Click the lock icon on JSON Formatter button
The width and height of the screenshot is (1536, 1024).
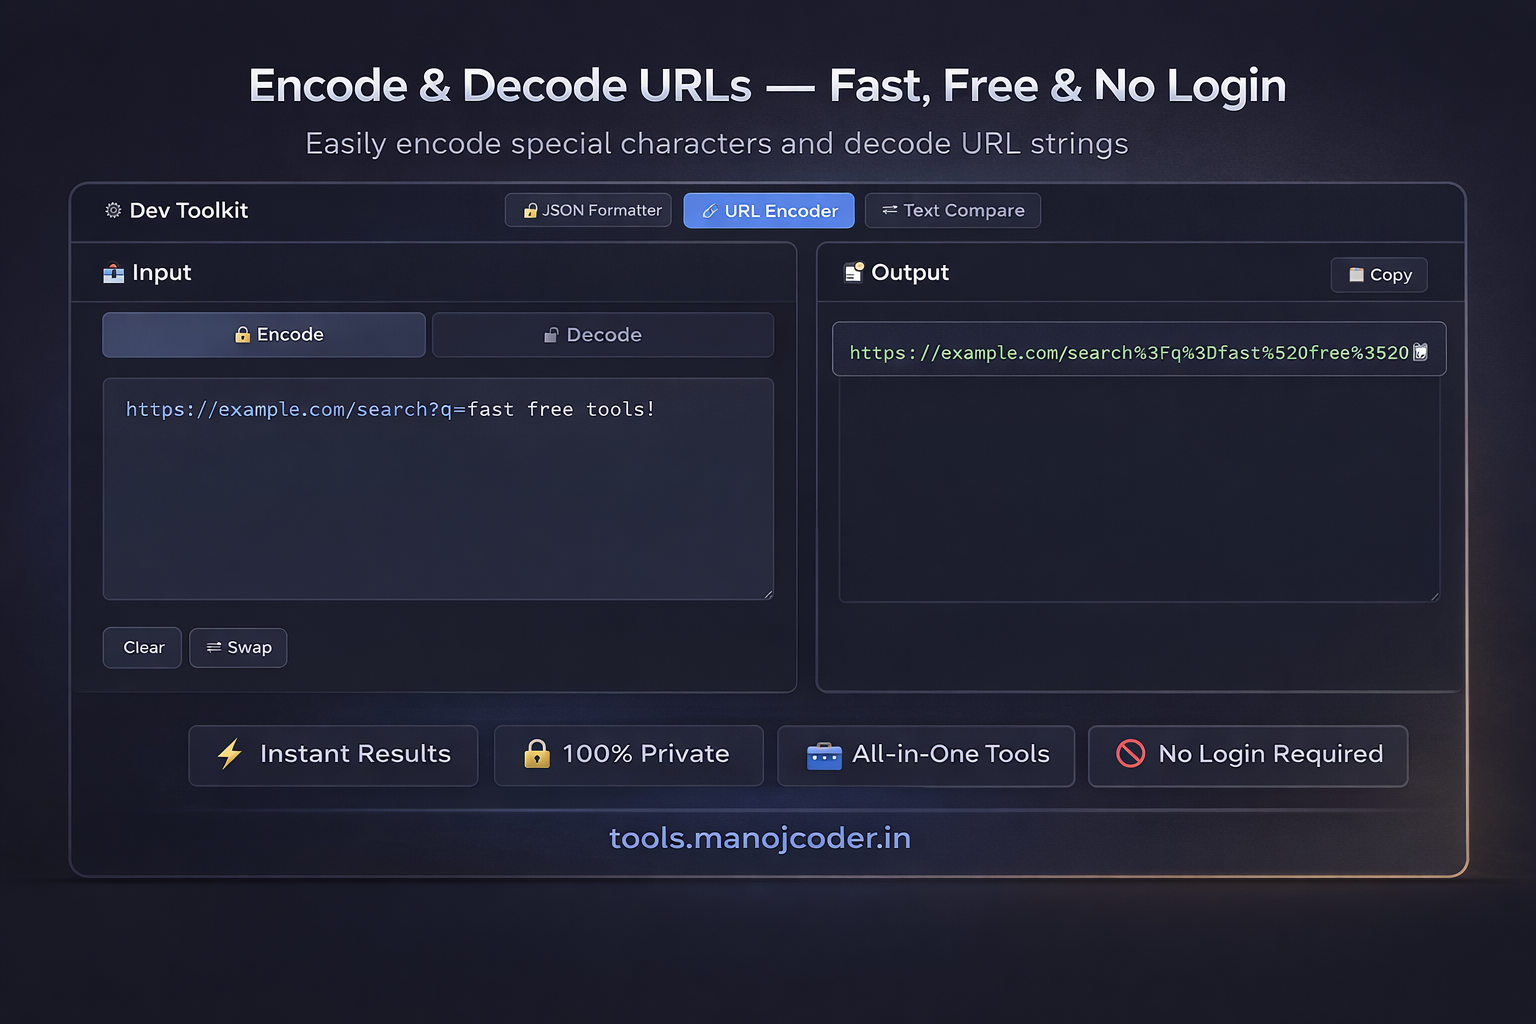530,210
